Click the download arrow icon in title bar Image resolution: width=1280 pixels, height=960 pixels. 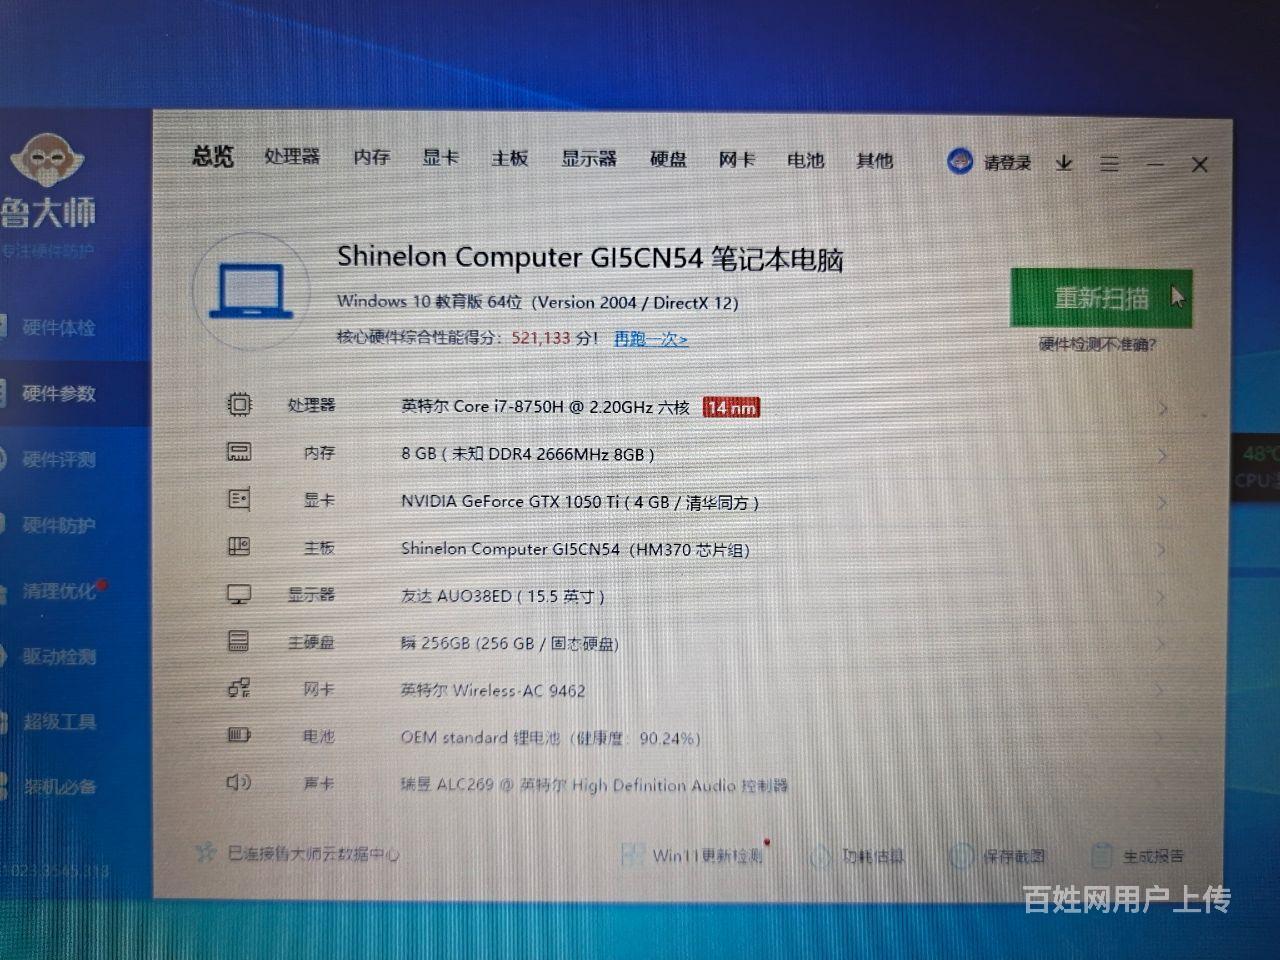[1064, 162]
